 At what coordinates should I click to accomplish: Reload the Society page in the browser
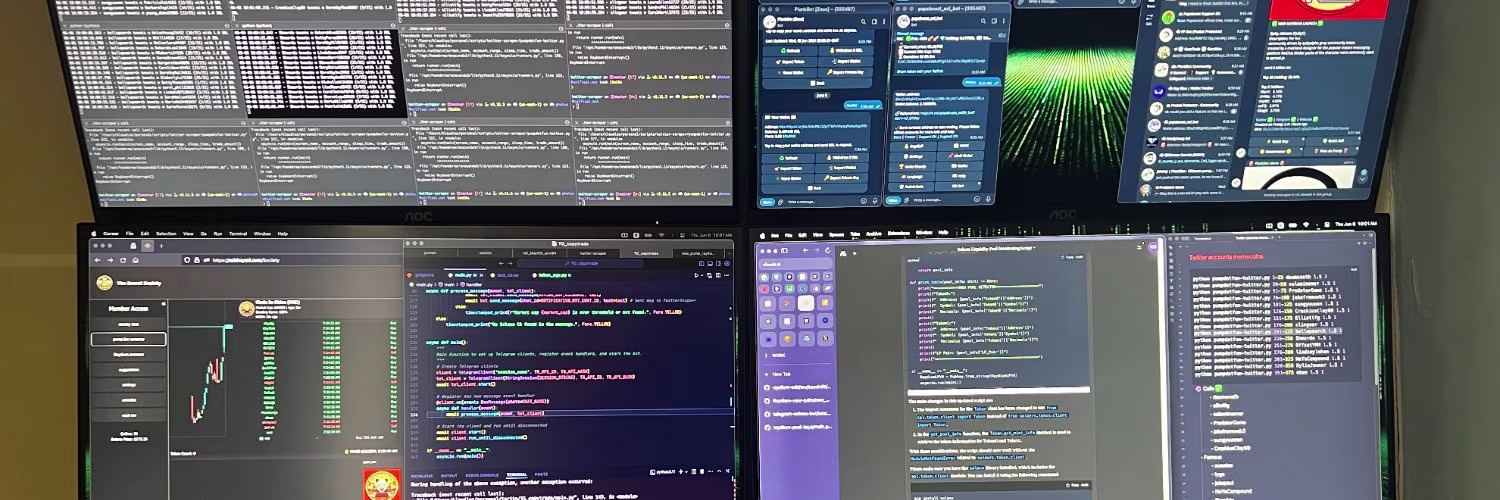tap(123, 260)
